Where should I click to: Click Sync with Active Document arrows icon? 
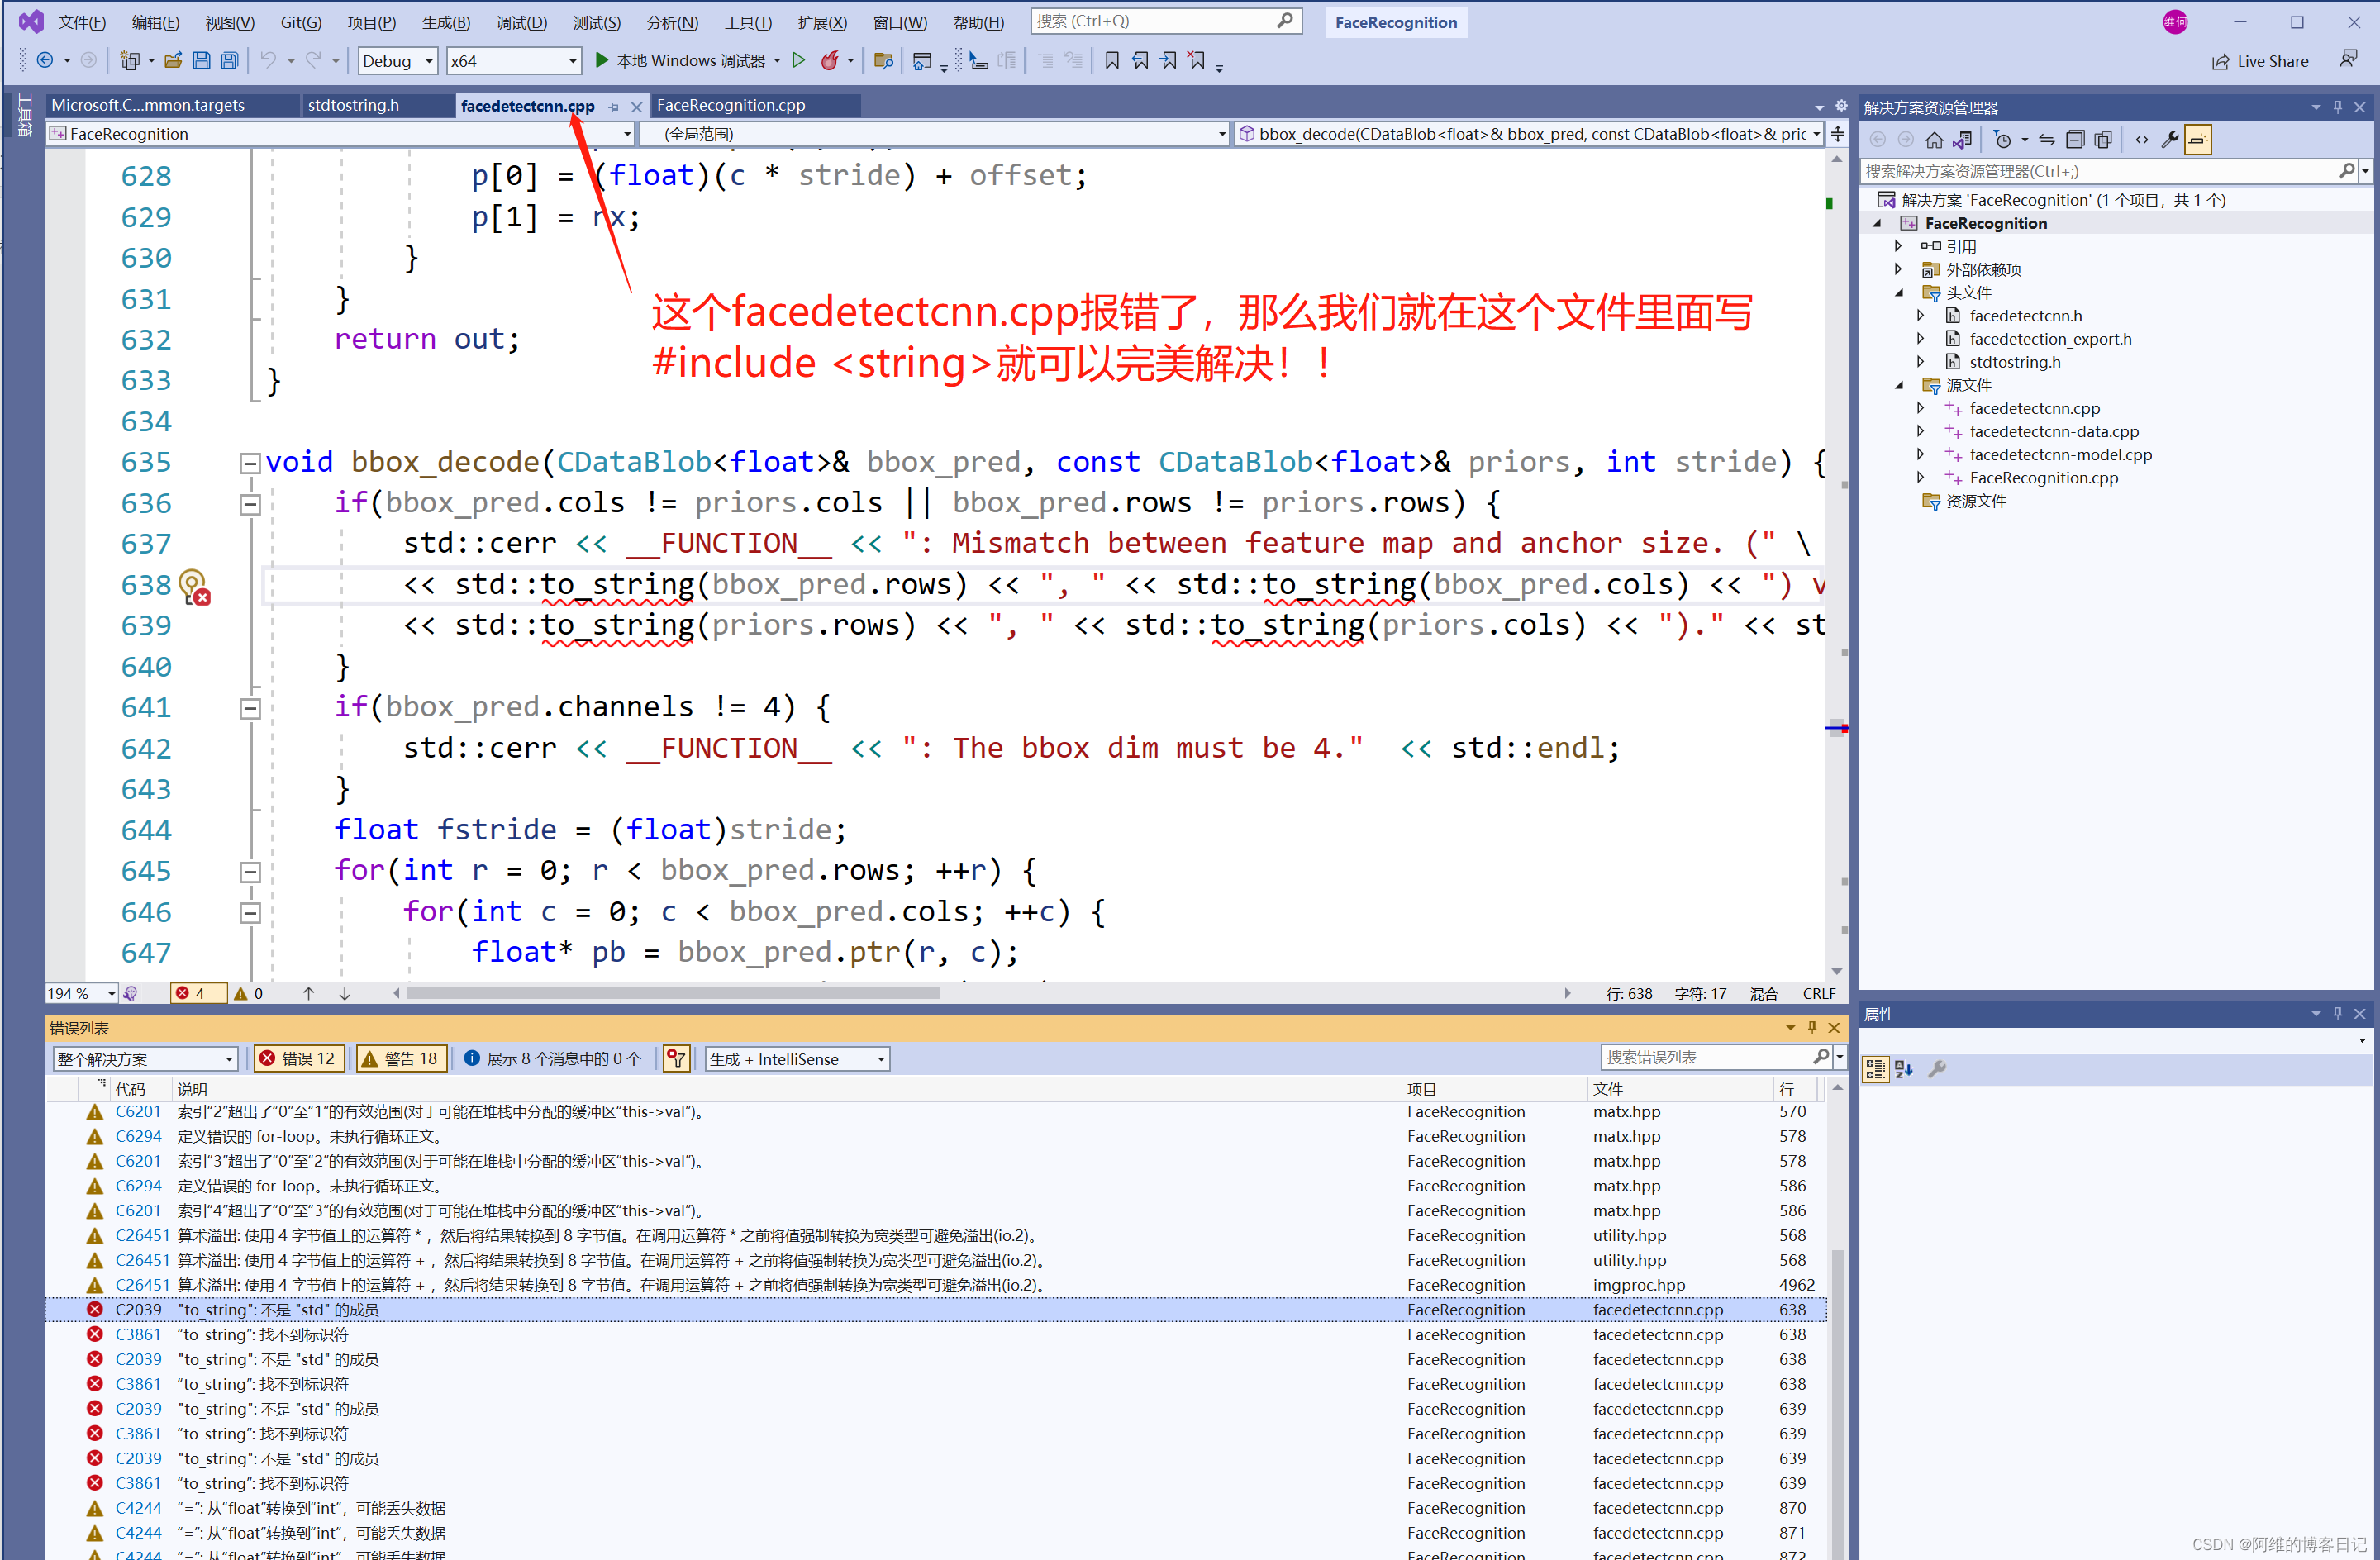point(2047,140)
